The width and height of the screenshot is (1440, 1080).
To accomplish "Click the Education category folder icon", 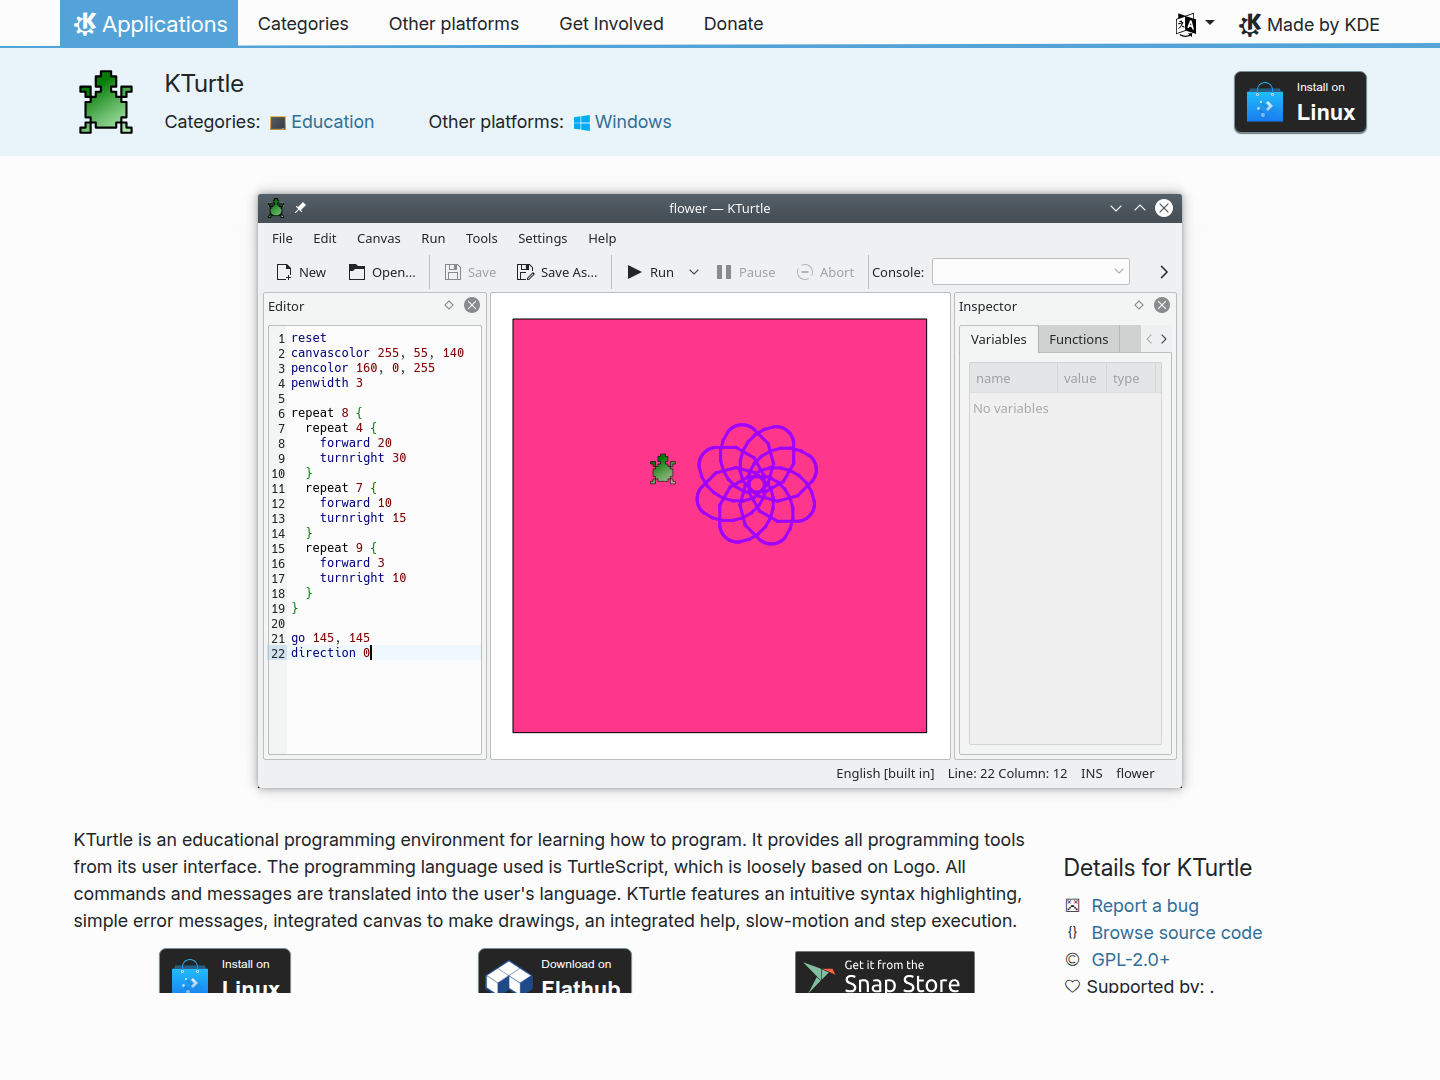I will pos(278,123).
